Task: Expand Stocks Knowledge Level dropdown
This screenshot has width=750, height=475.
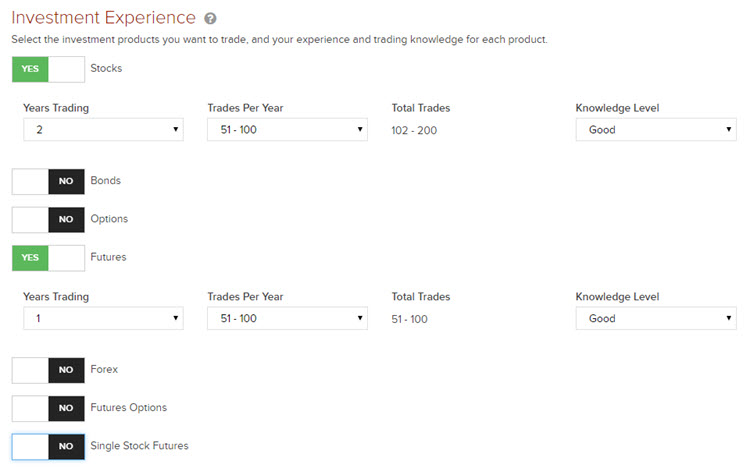Action: point(655,129)
